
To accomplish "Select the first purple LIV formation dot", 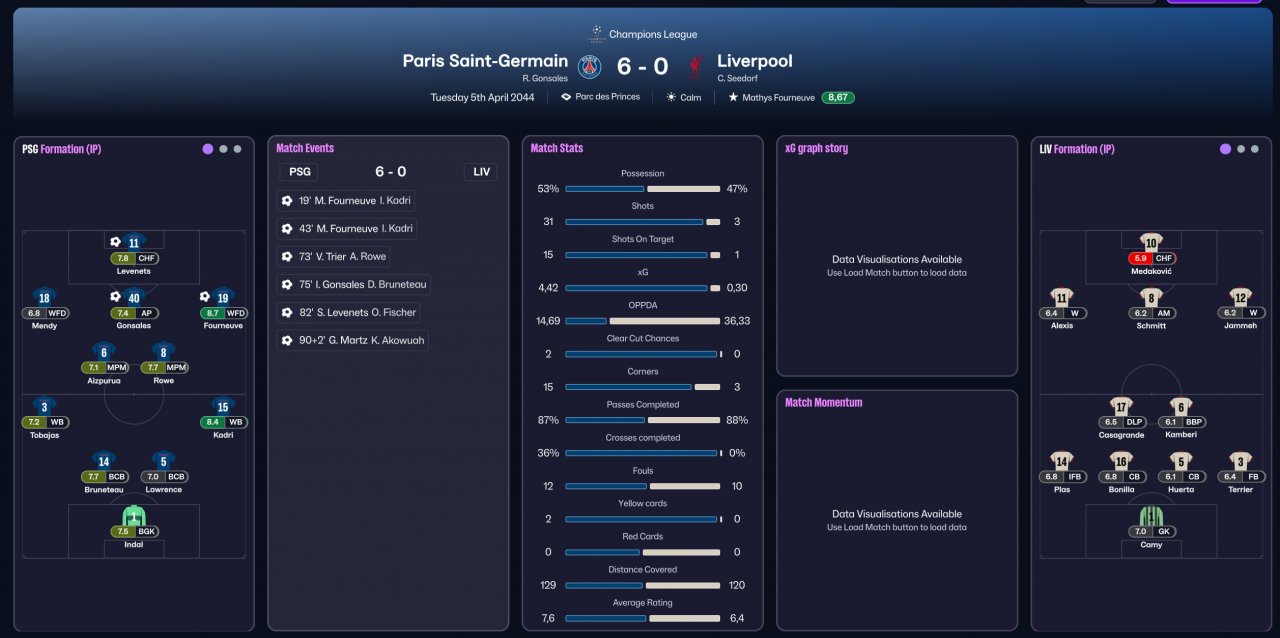I will [x=1225, y=149].
